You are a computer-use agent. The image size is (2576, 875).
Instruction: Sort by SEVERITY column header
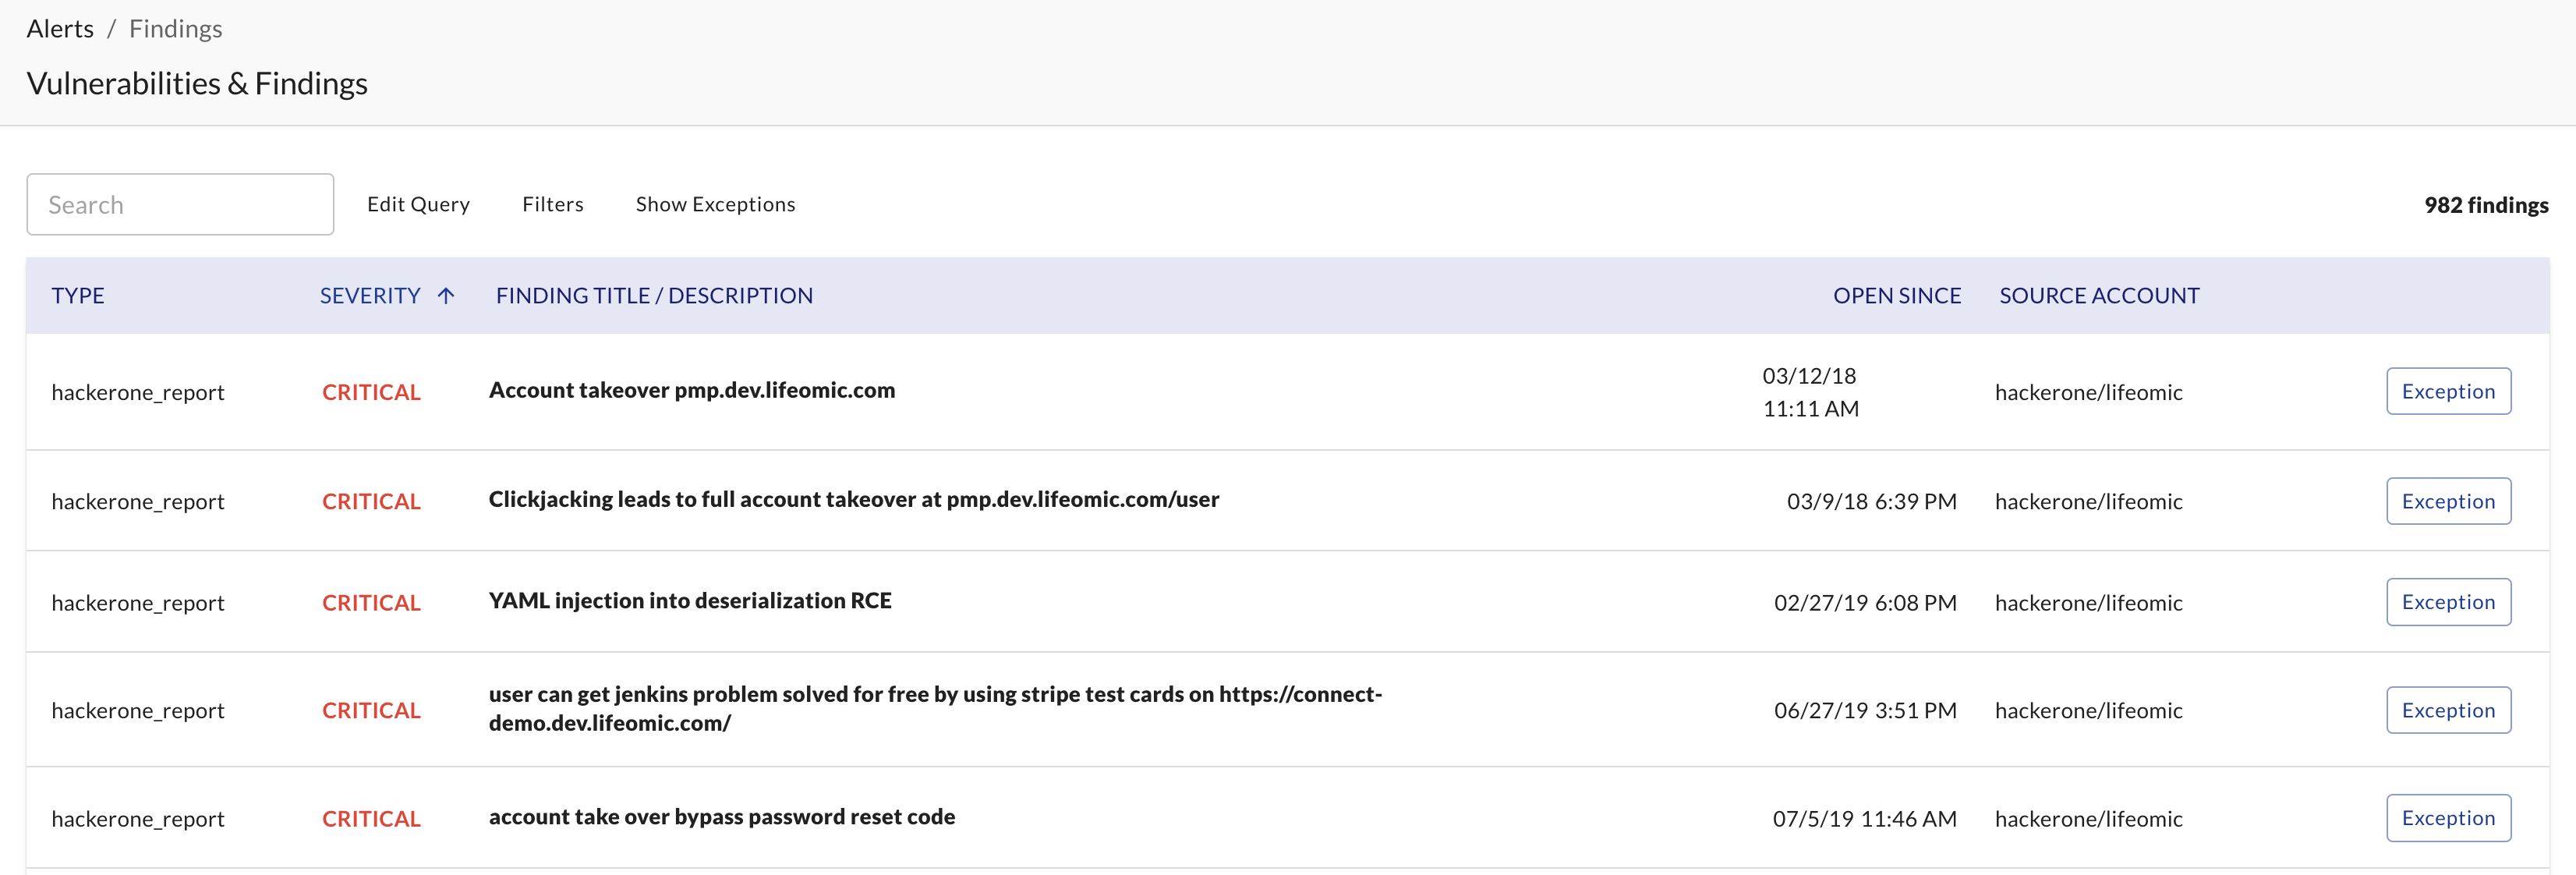click(370, 295)
